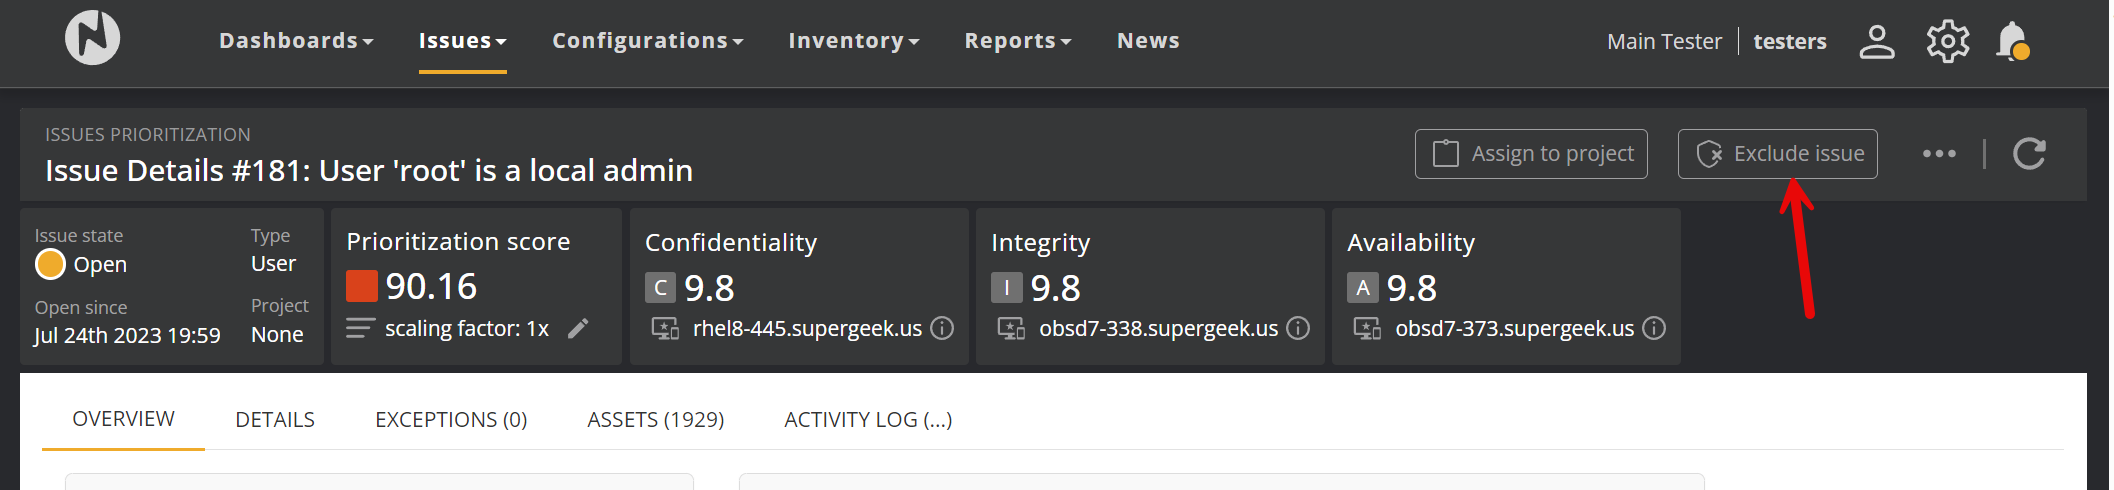Expand the Dashboards dropdown menu

pos(296,41)
